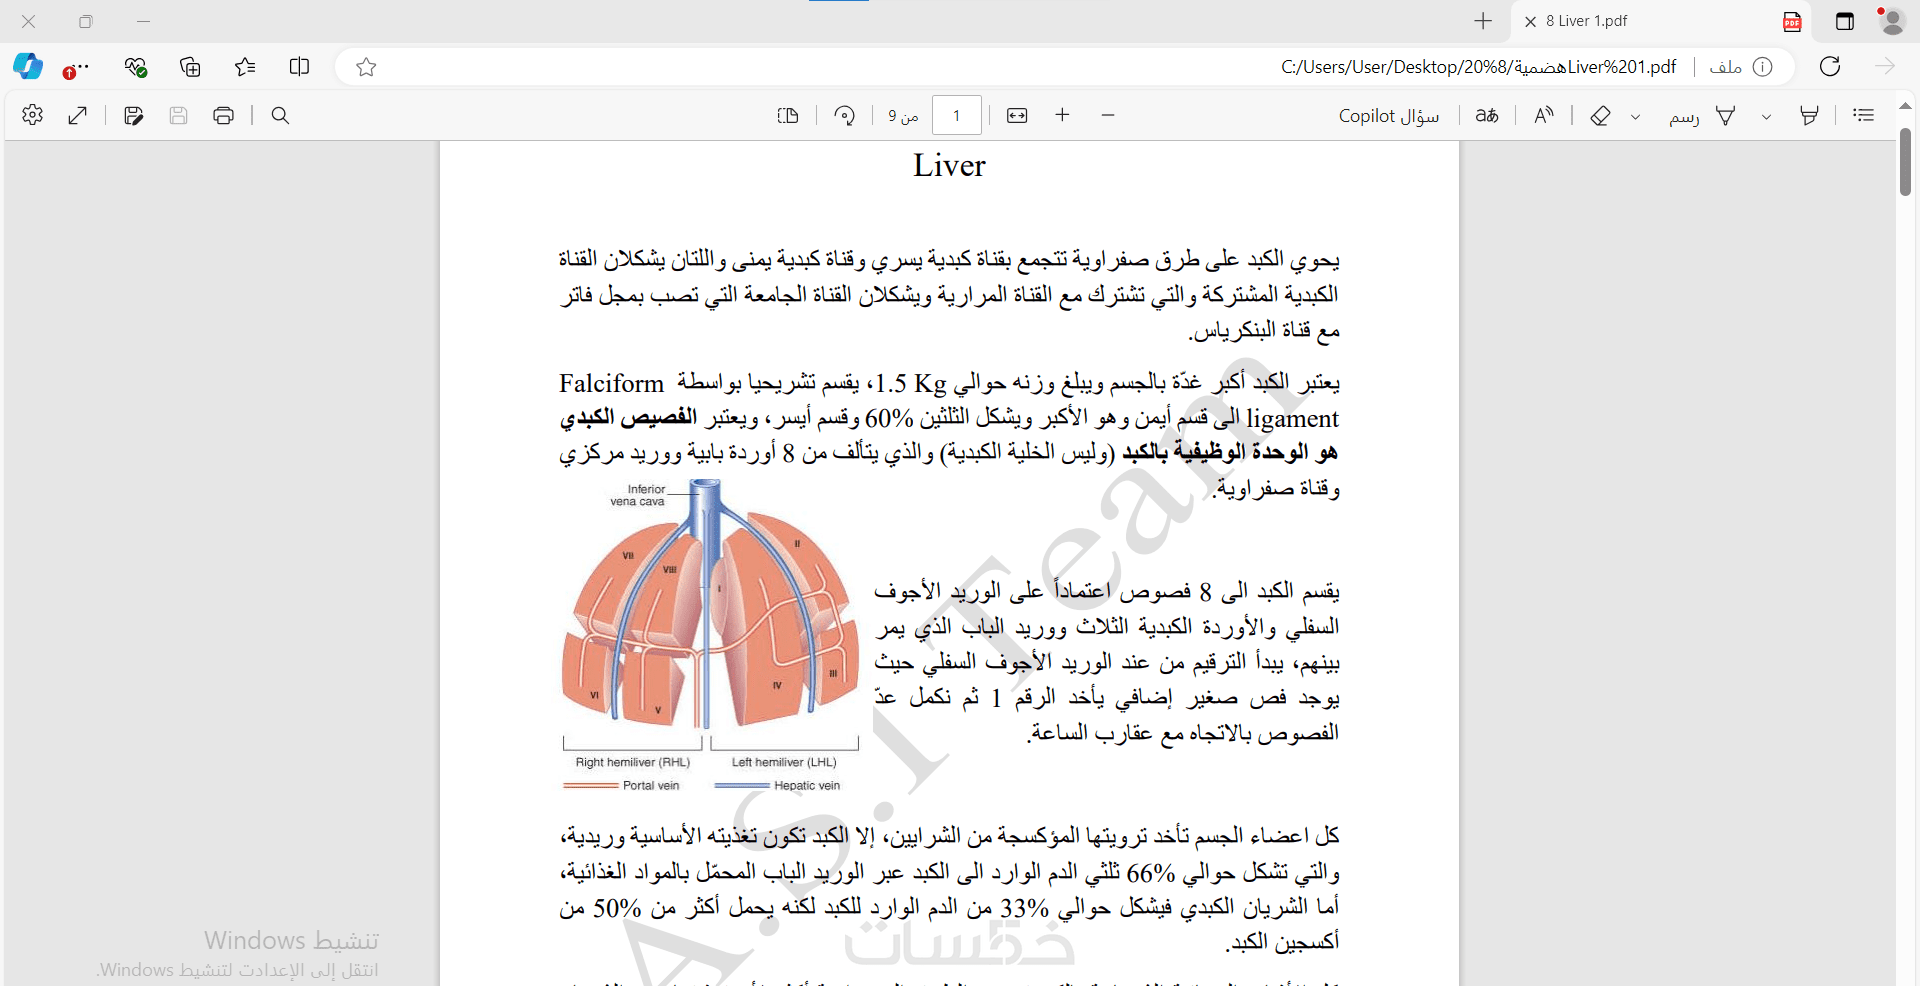Click the 'Hepatic vein' legend label

coord(807,785)
